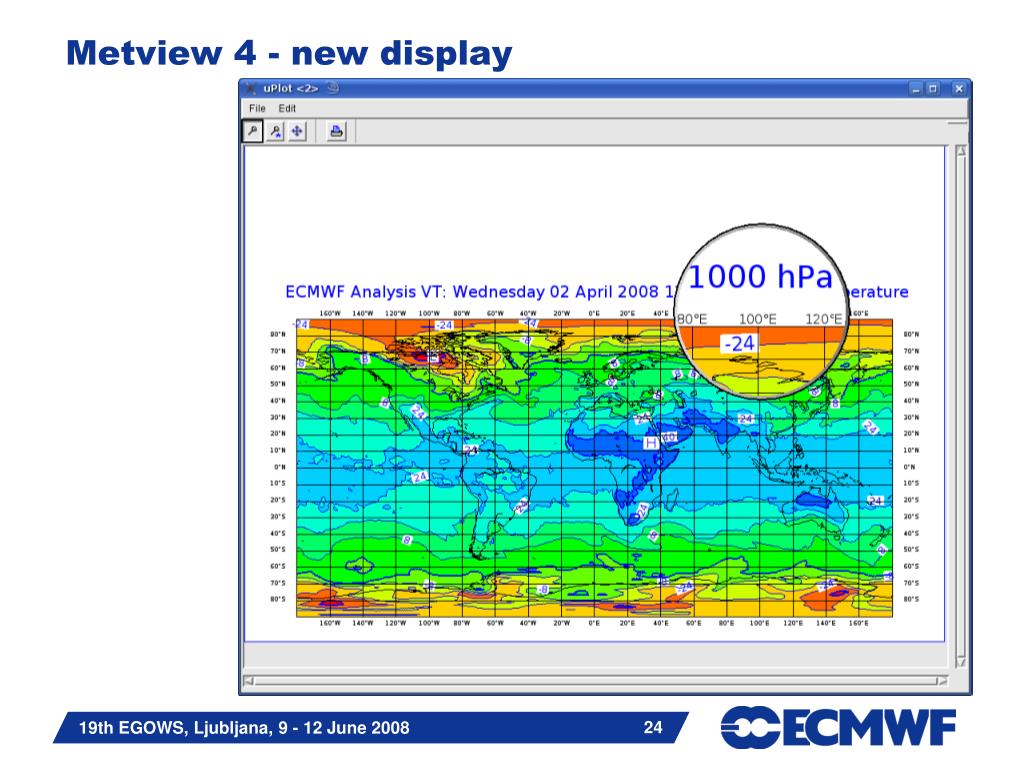Click the vertical scrollbar down arrow
This screenshot has width=1024, height=768.
pos(961,661)
